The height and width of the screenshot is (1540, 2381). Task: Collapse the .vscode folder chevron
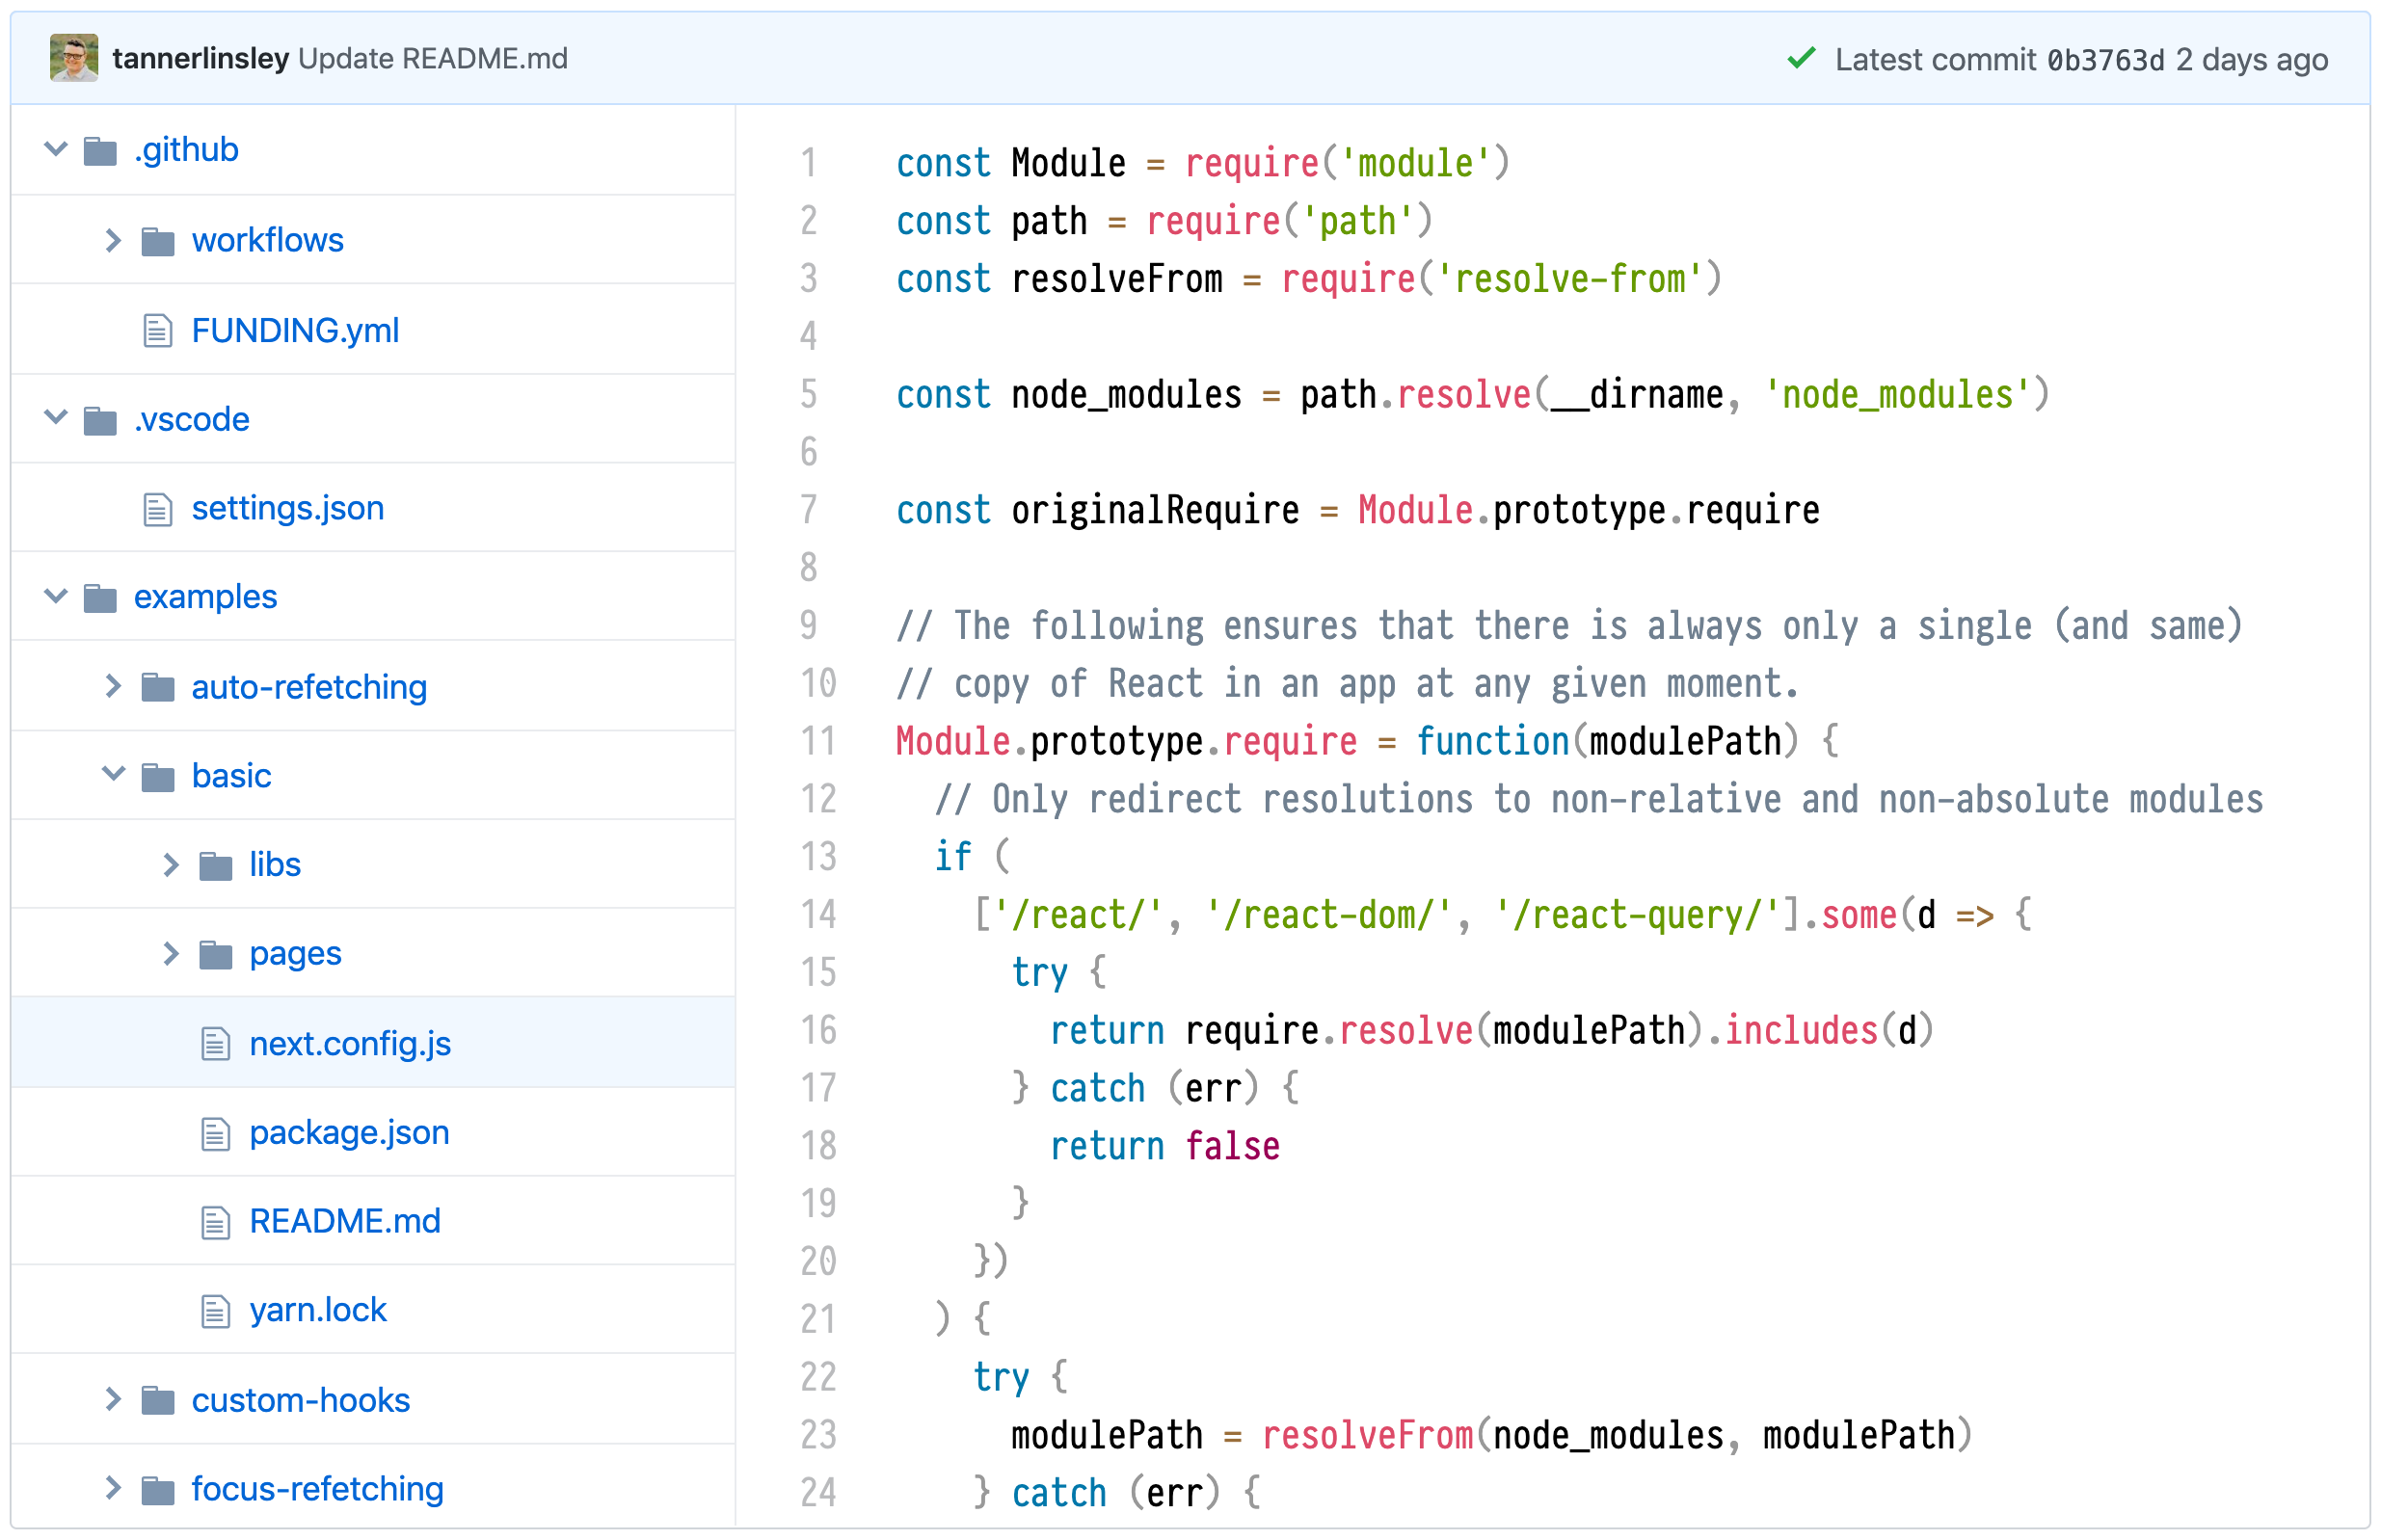[56, 417]
